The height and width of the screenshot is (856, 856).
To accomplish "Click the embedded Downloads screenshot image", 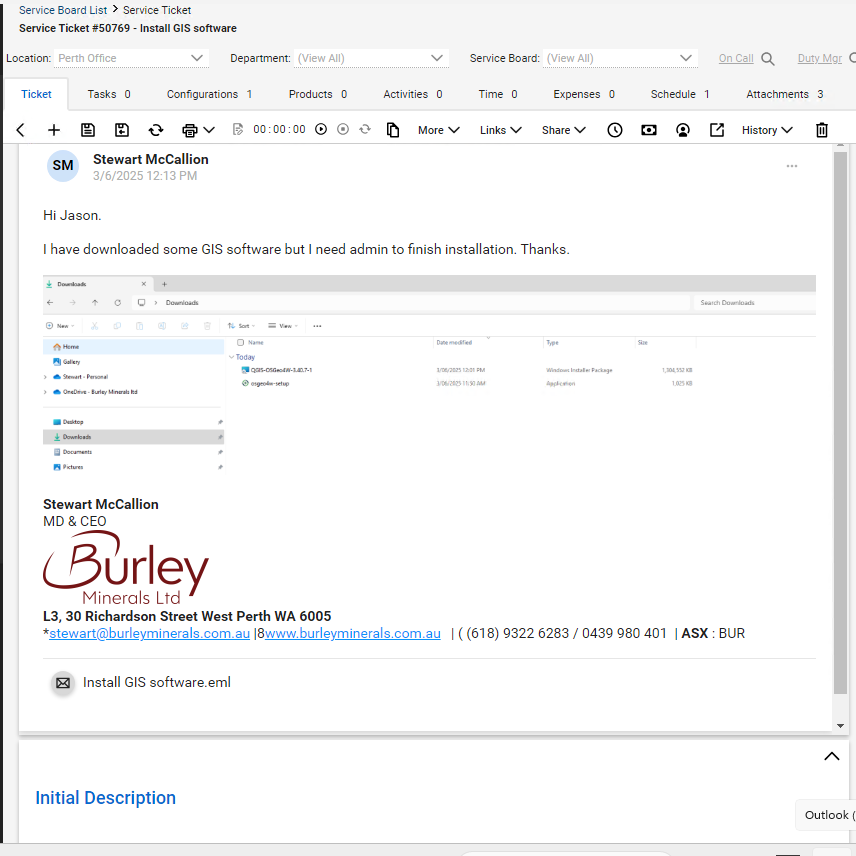I will 429,375.
